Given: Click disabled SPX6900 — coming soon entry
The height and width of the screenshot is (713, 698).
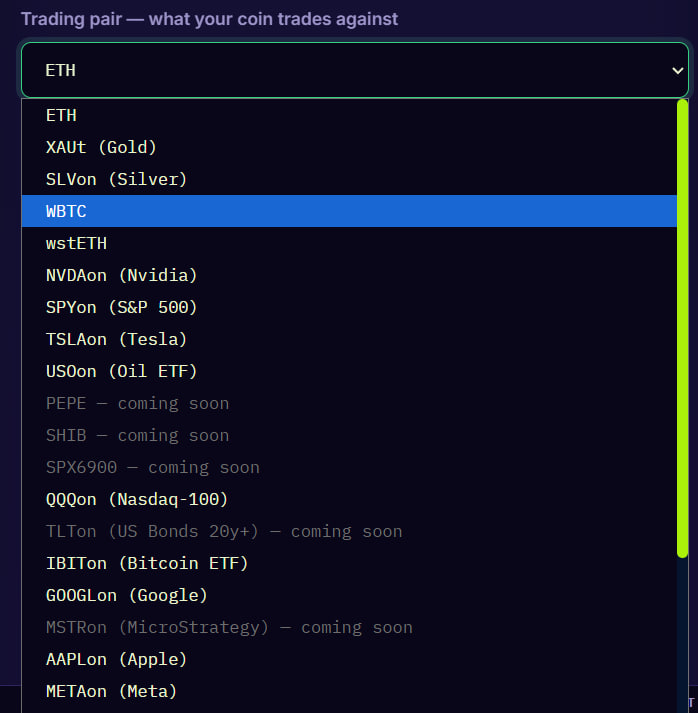Looking at the screenshot, I should 349,467.
